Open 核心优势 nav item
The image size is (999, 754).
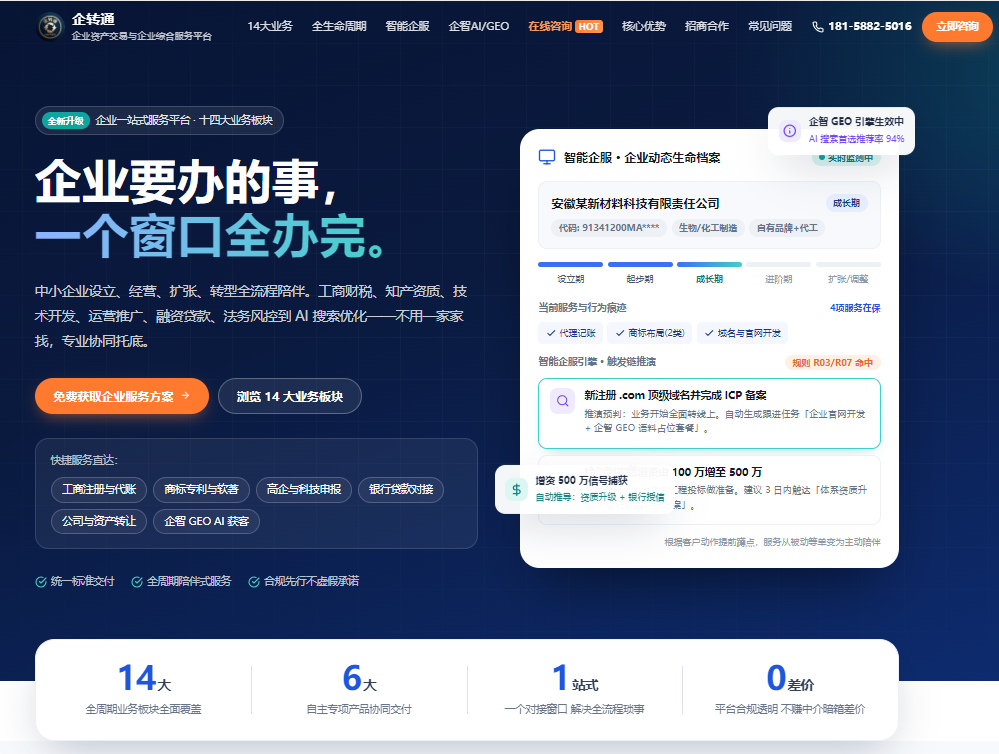(643, 26)
